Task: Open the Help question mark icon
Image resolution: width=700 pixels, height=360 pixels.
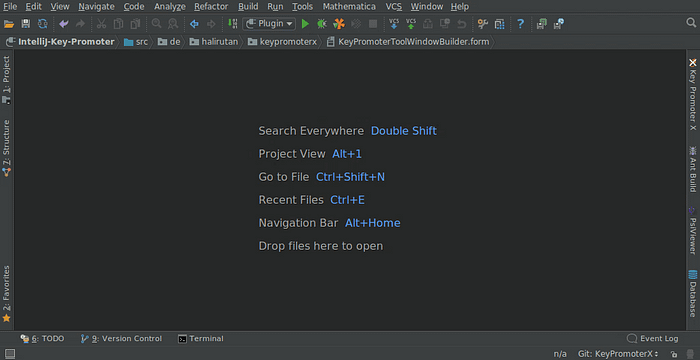Action: pos(520,24)
